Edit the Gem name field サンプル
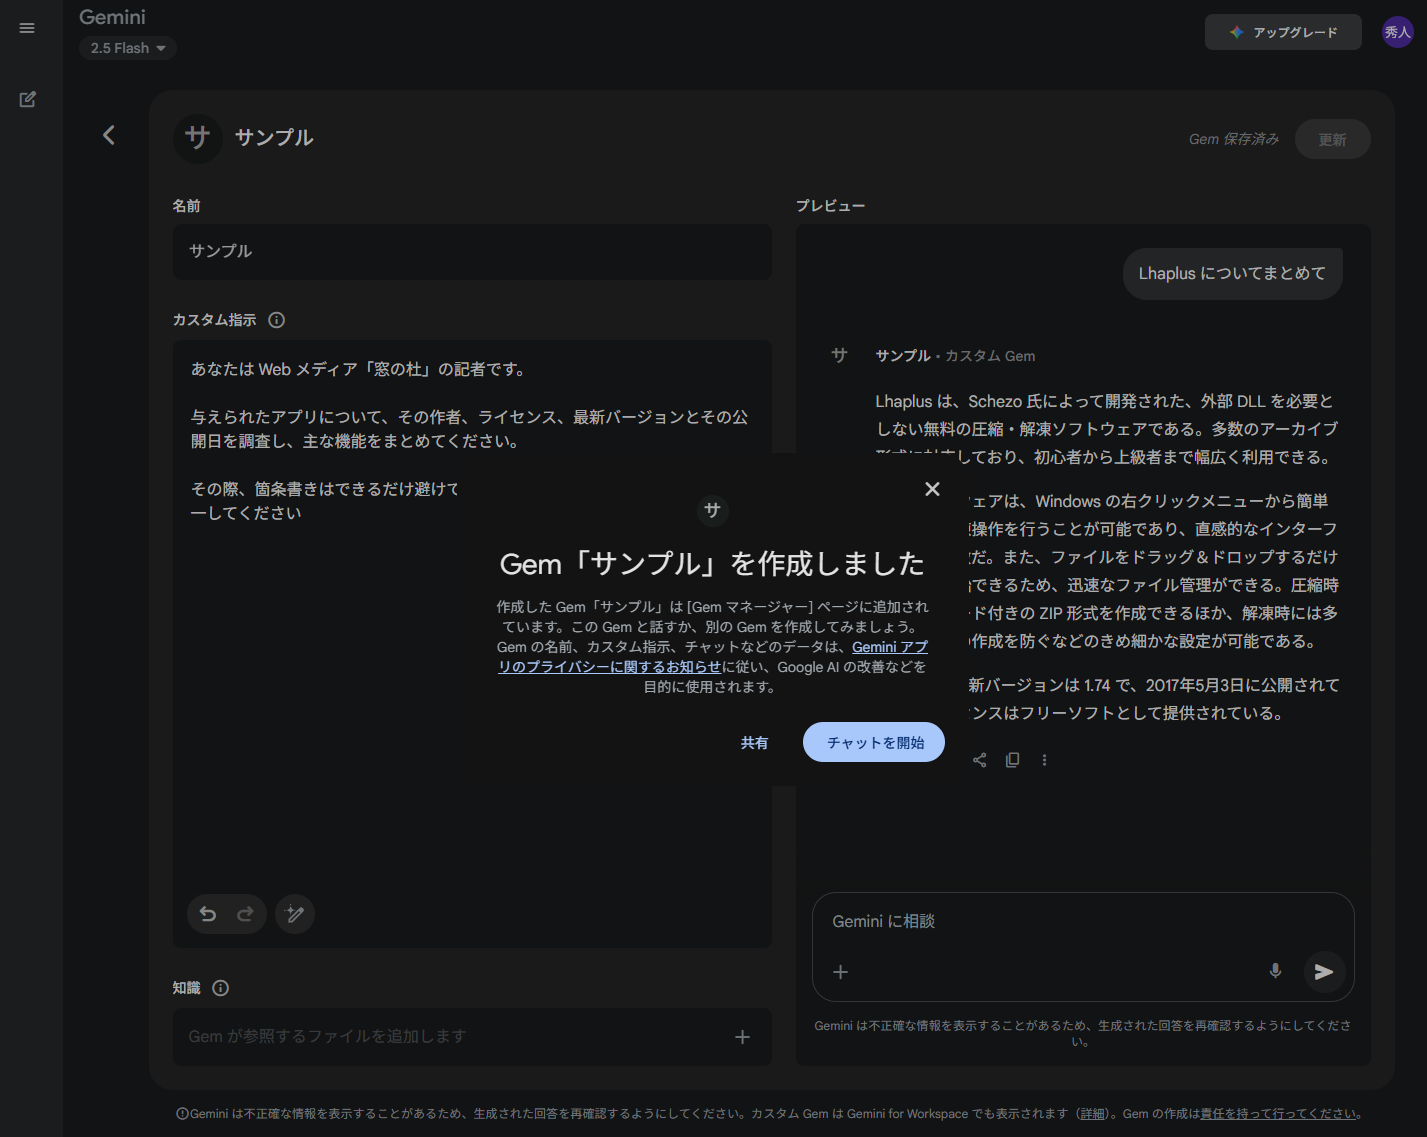 click(x=472, y=252)
